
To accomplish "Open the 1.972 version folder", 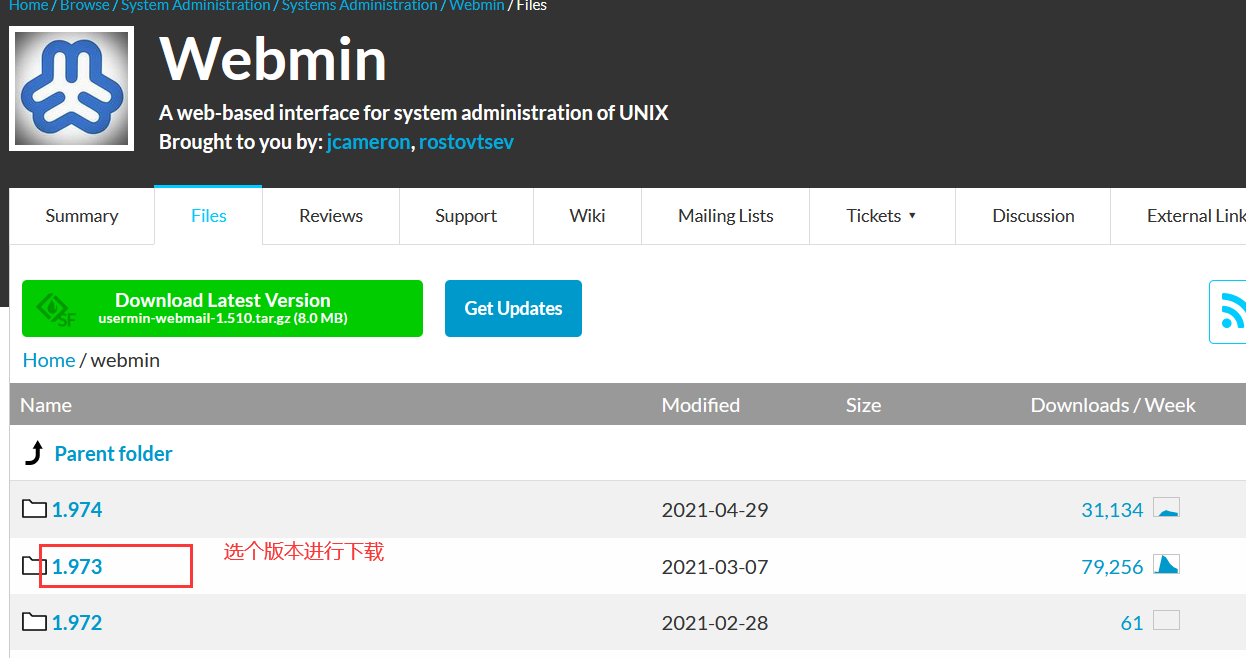I will pos(77,623).
